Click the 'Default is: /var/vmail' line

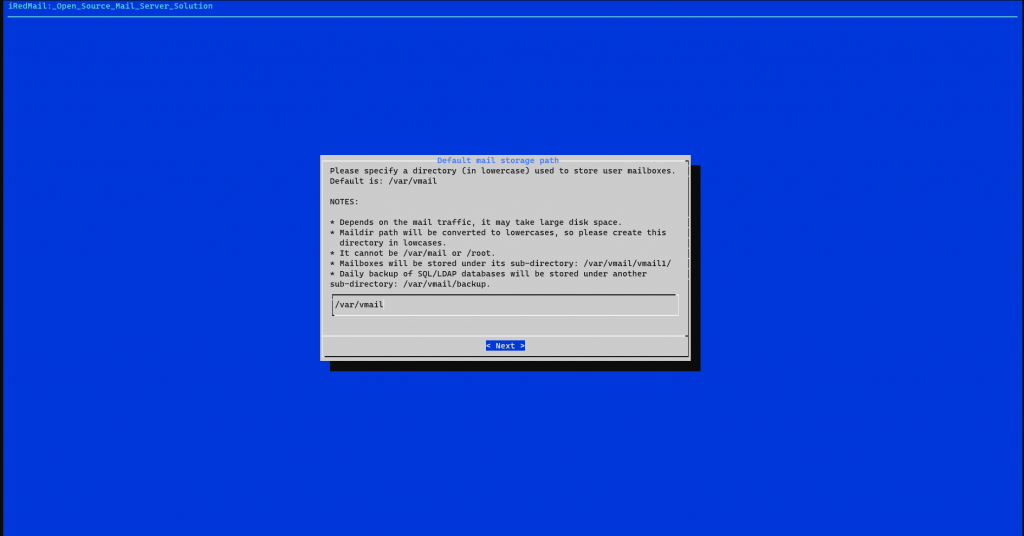click(383, 181)
